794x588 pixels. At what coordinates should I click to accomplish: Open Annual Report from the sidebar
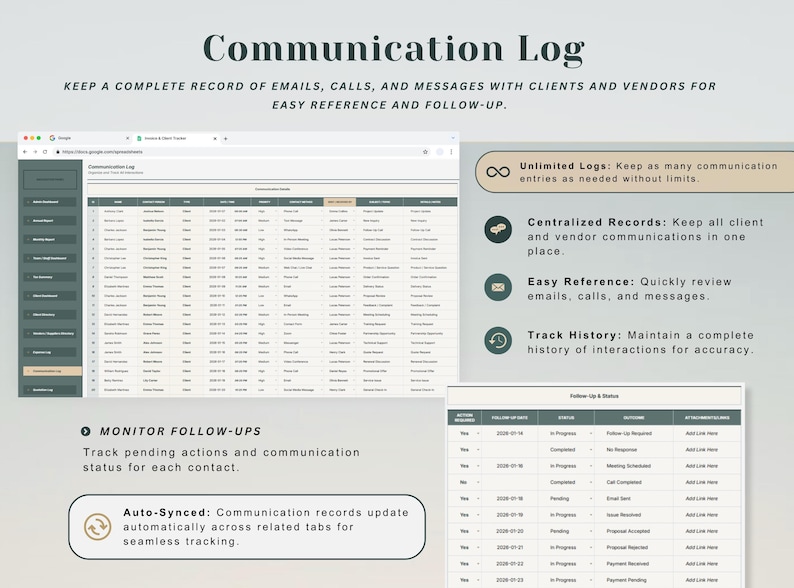[50, 220]
